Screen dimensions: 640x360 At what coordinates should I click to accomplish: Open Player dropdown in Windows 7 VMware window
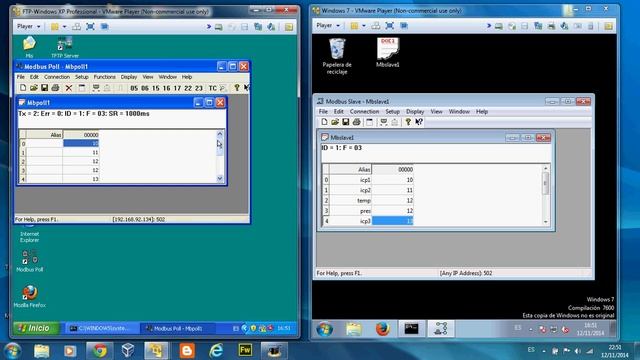pyautogui.click(x=328, y=26)
